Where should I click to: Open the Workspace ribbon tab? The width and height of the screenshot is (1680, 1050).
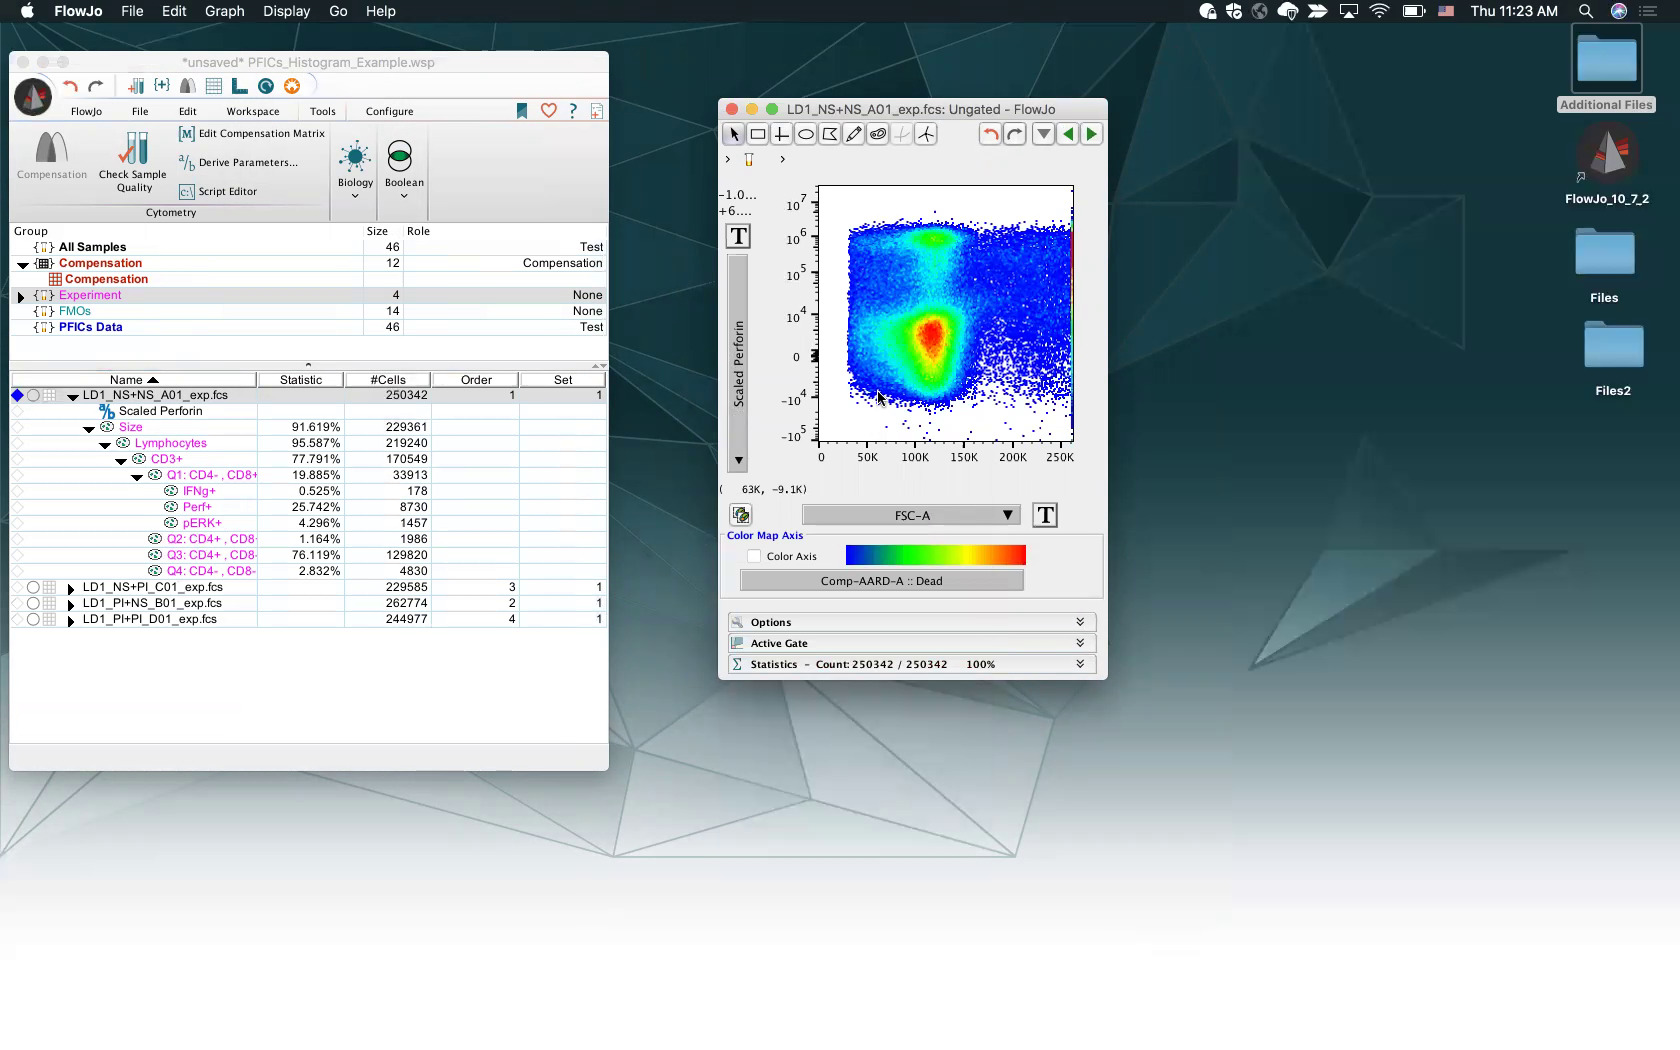[252, 111]
